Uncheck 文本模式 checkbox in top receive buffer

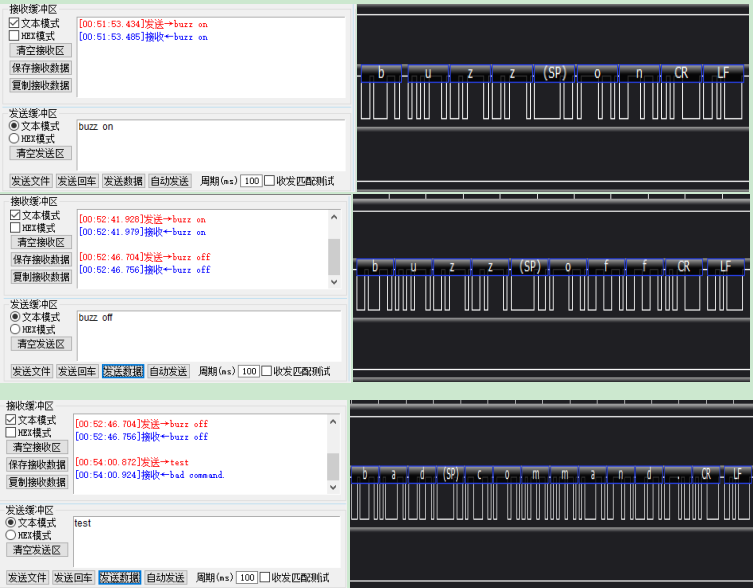pos(14,22)
